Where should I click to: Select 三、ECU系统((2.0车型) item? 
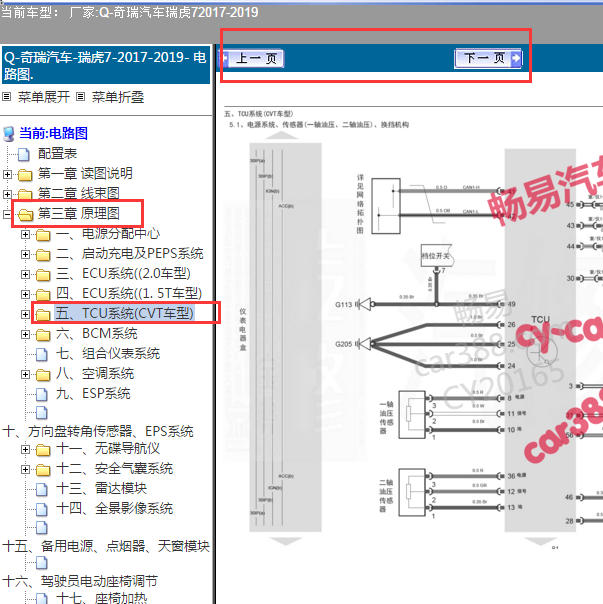click(x=123, y=273)
